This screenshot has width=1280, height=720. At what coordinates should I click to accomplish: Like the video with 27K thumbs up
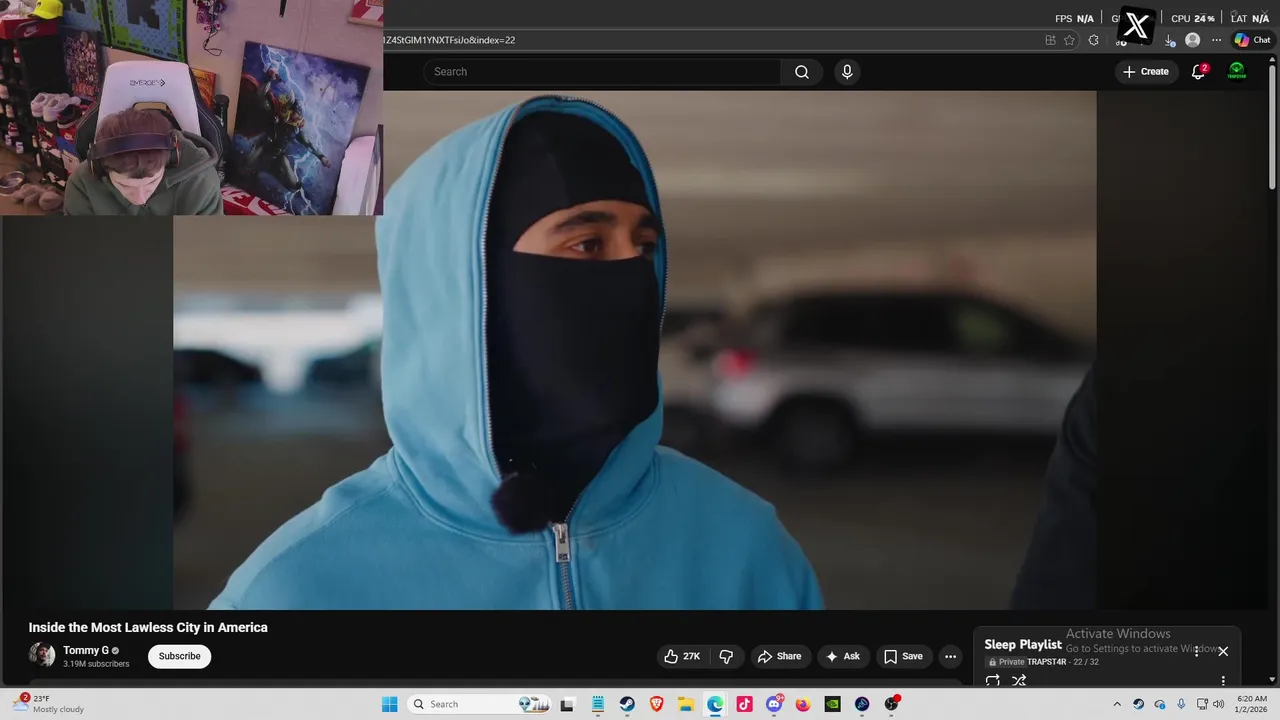683,656
